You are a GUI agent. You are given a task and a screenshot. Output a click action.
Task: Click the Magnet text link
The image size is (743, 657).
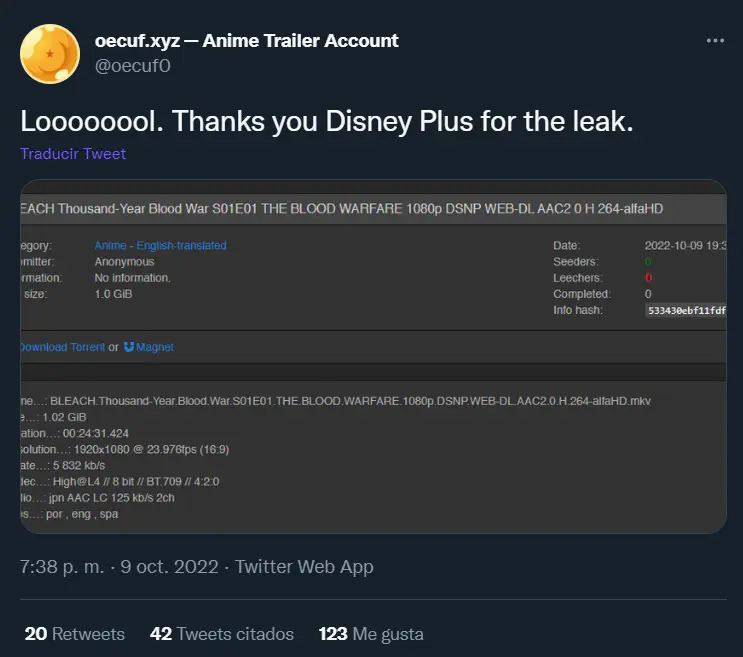tap(154, 347)
